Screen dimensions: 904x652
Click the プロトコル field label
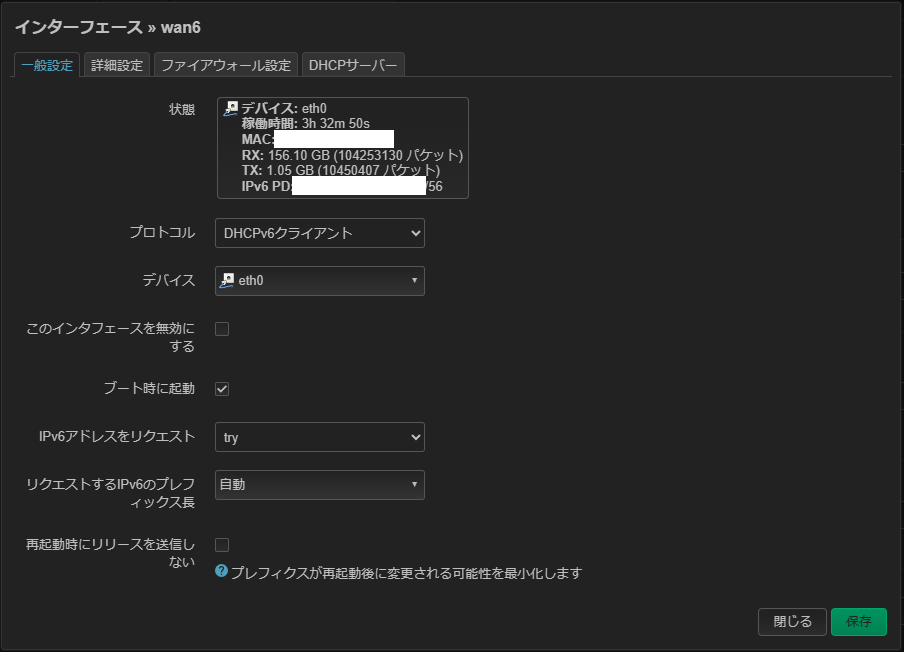(162, 232)
